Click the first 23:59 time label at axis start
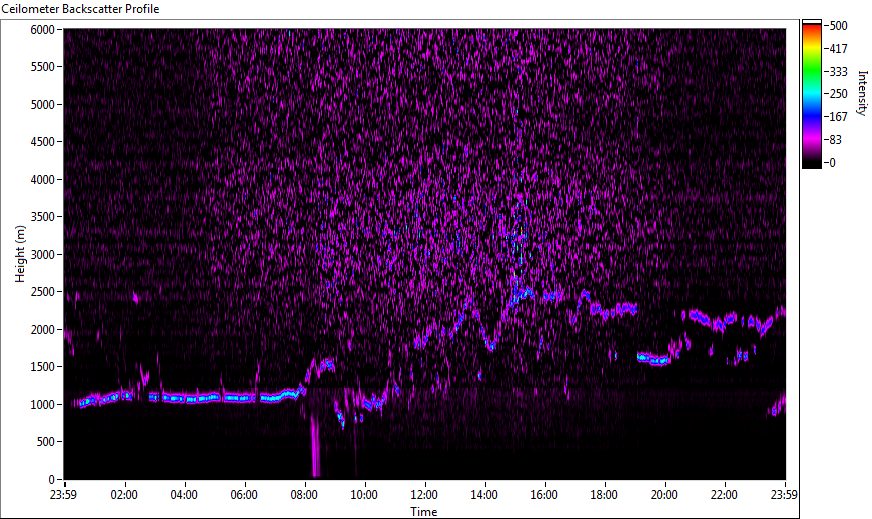 point(63,495)
